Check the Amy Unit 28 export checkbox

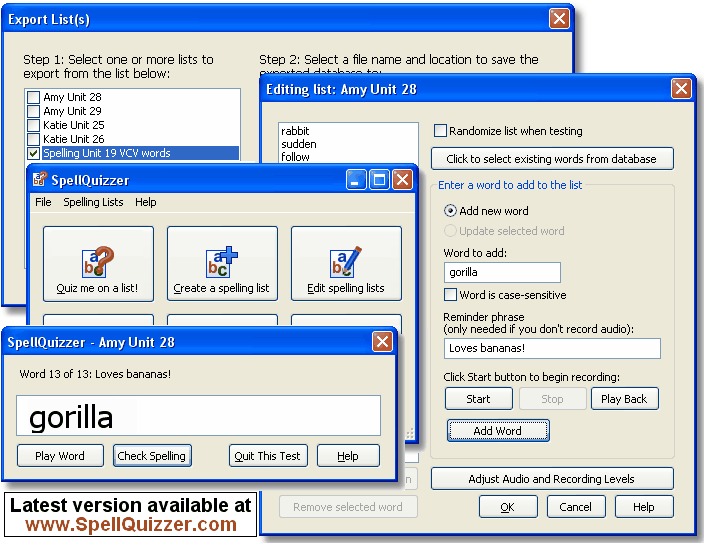coord(34,97)
